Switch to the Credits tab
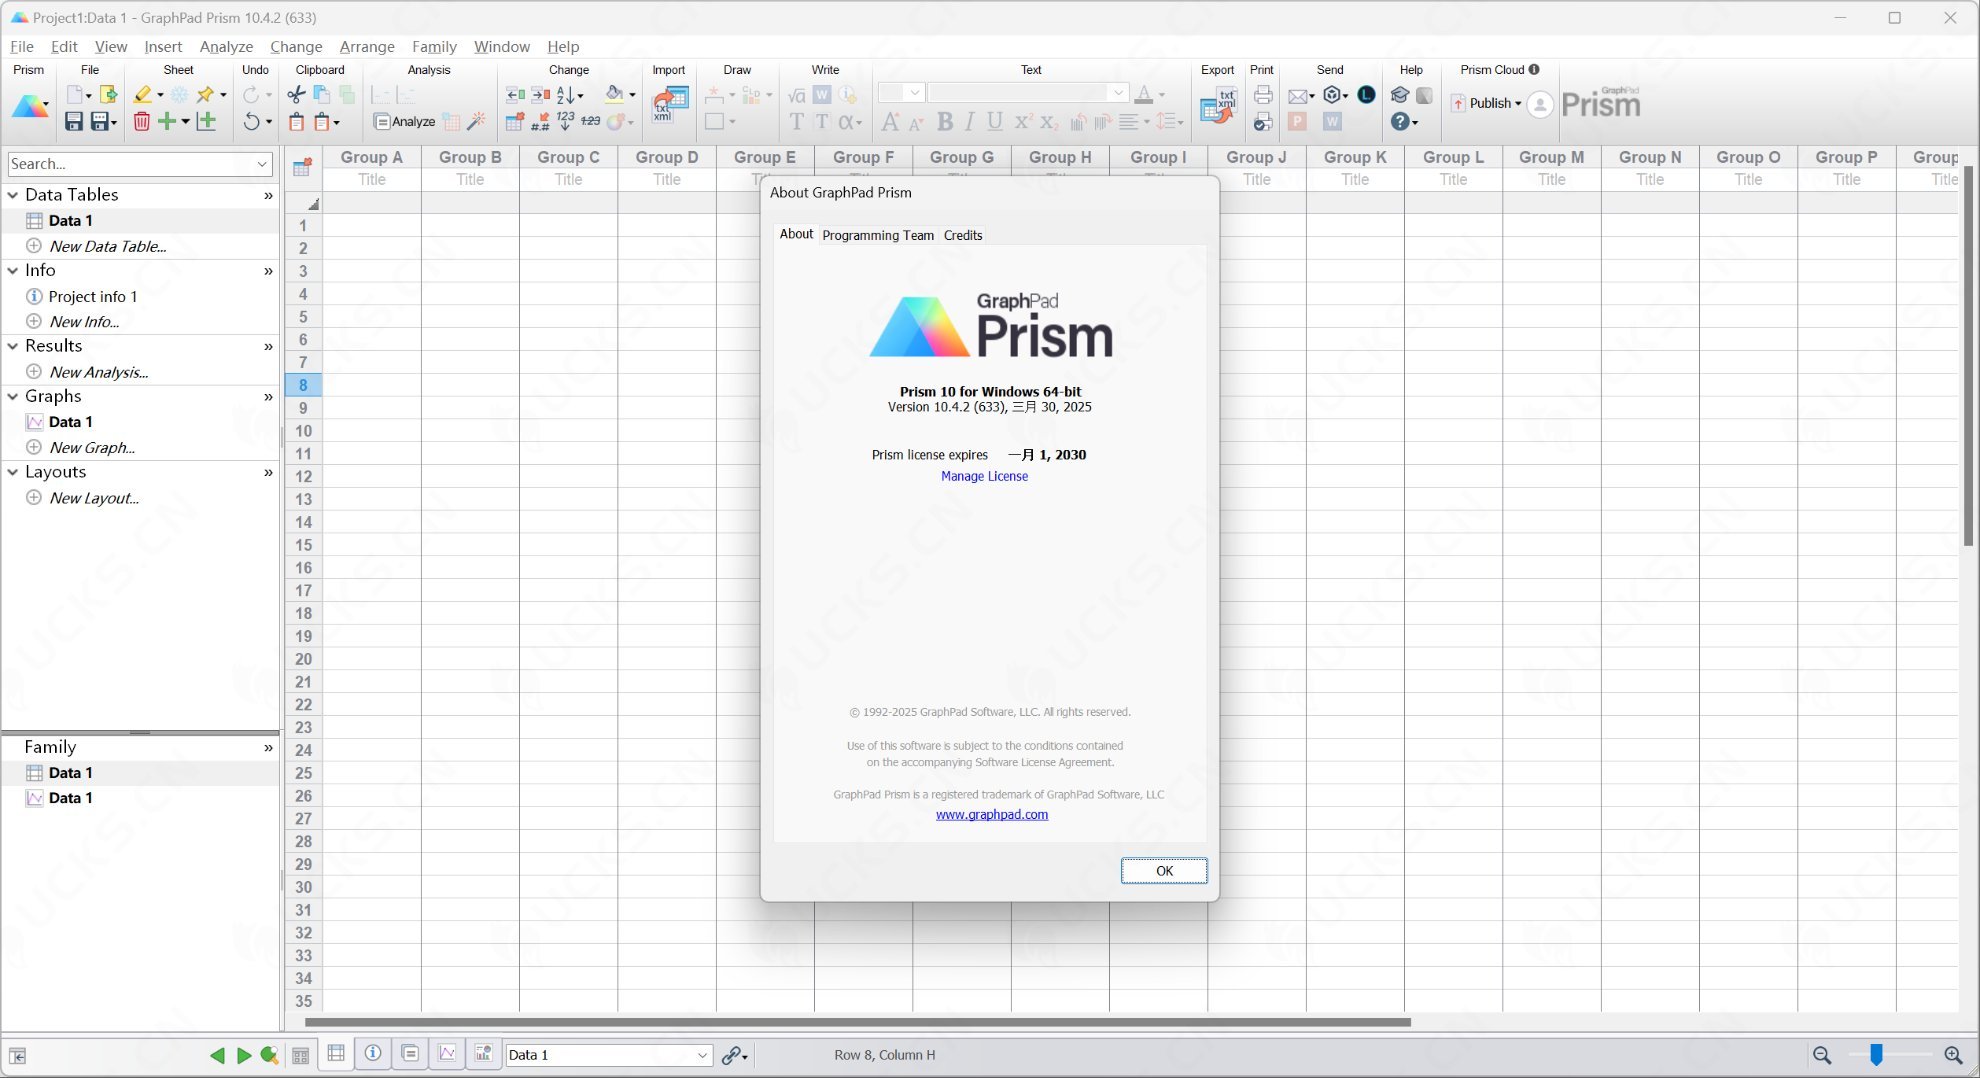This screenshot has width=1980, height=1078. pos(963,235)
